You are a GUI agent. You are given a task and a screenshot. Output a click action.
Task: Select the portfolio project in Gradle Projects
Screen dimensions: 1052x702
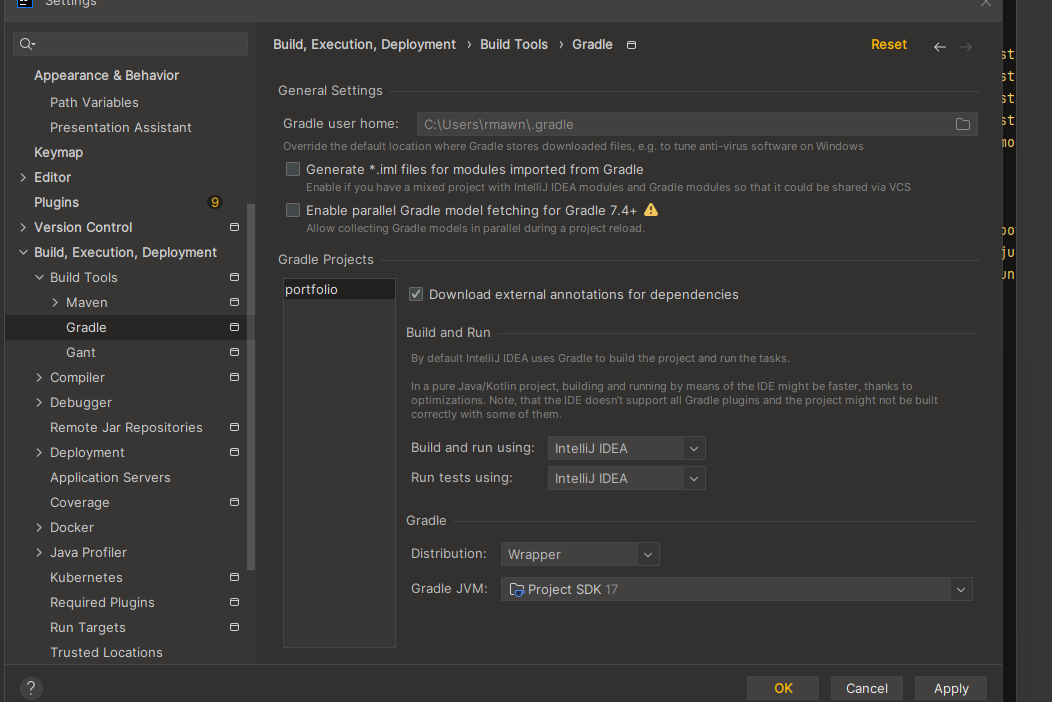339,289
